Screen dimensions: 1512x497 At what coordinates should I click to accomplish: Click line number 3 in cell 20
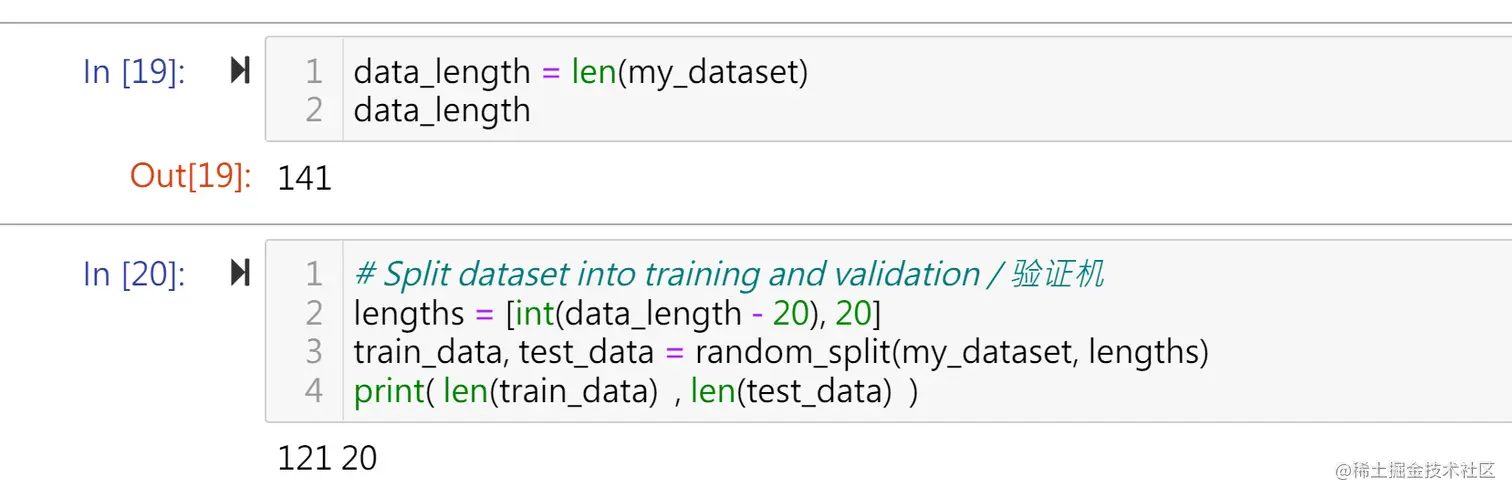pos(314,352)
